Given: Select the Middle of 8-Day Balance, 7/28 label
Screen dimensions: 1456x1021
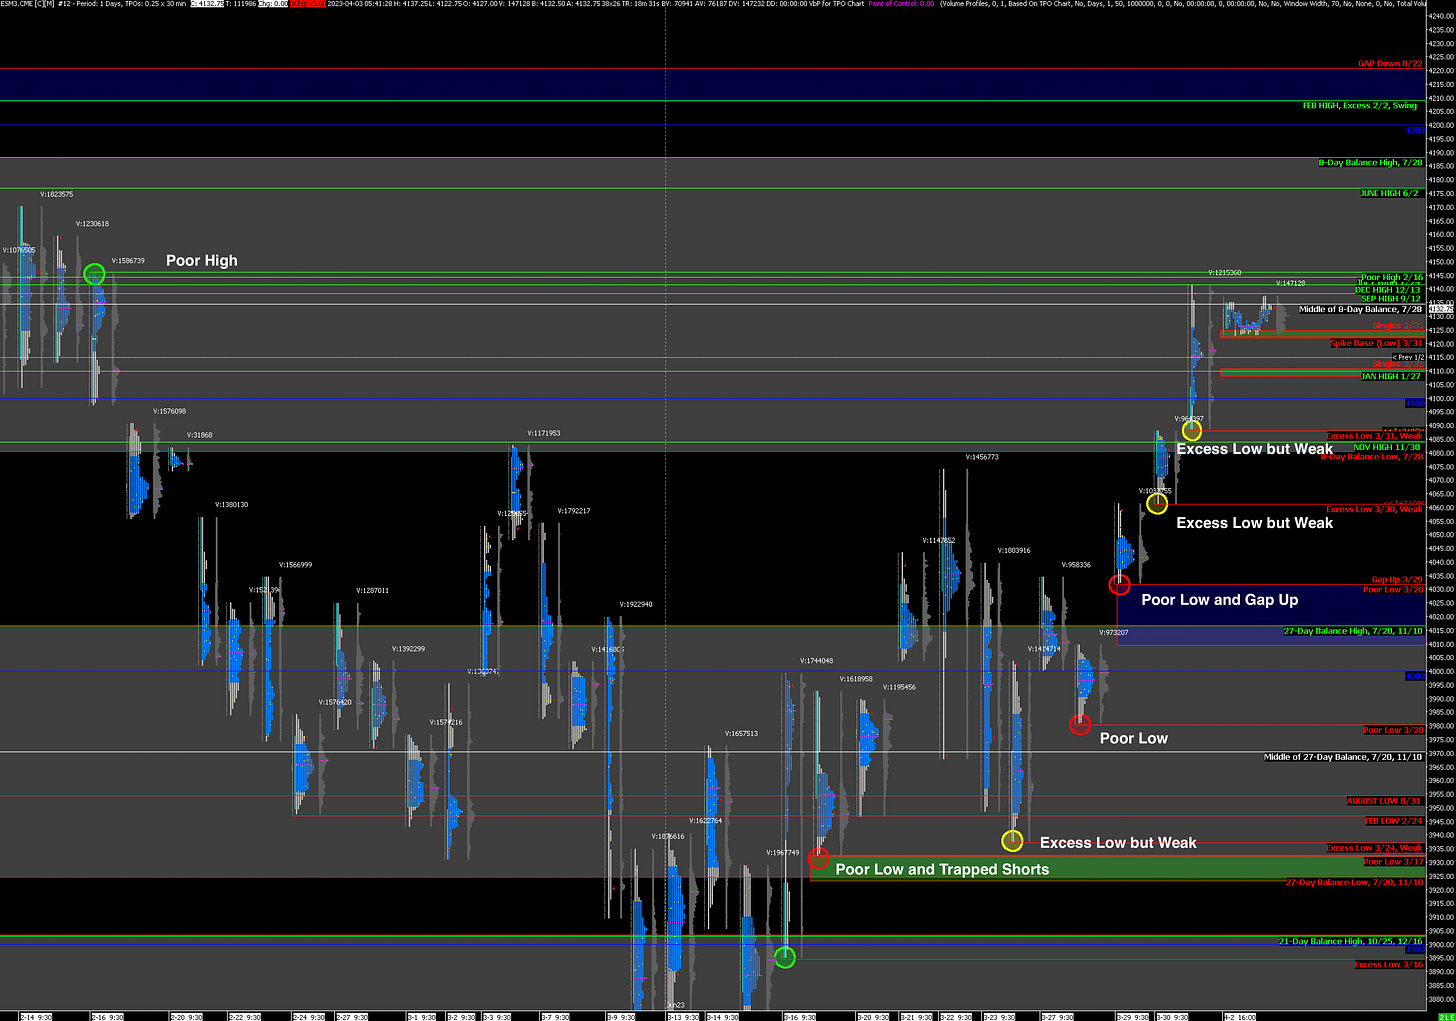Looking at the screenshot, I should click(1360, 310).
